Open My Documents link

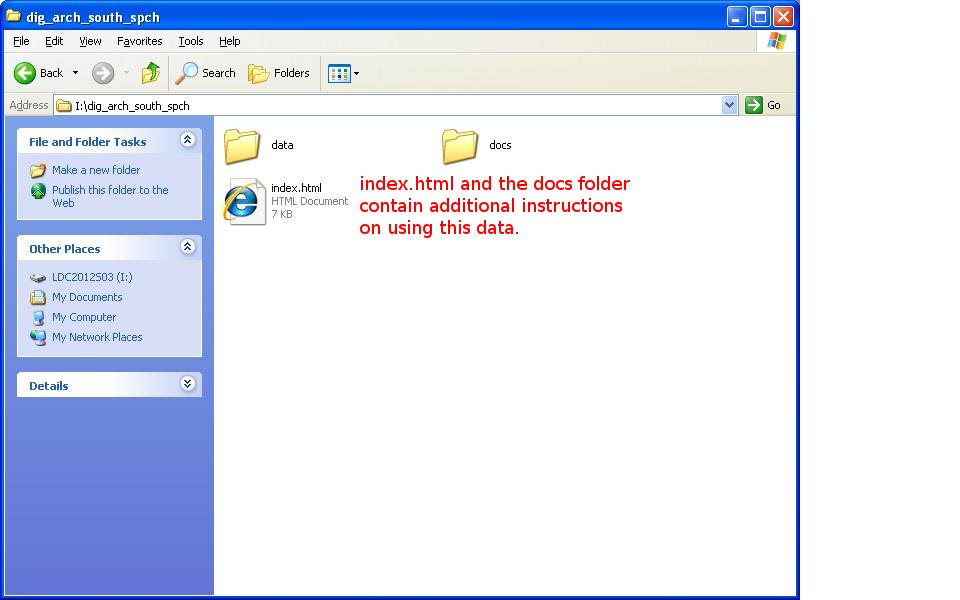click(x=87, y=297)
